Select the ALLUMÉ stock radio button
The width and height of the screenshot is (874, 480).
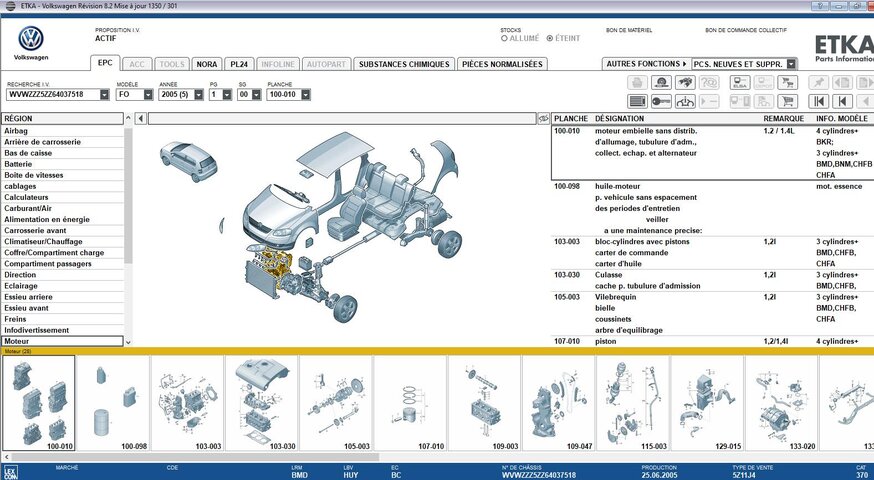[504, 39]
